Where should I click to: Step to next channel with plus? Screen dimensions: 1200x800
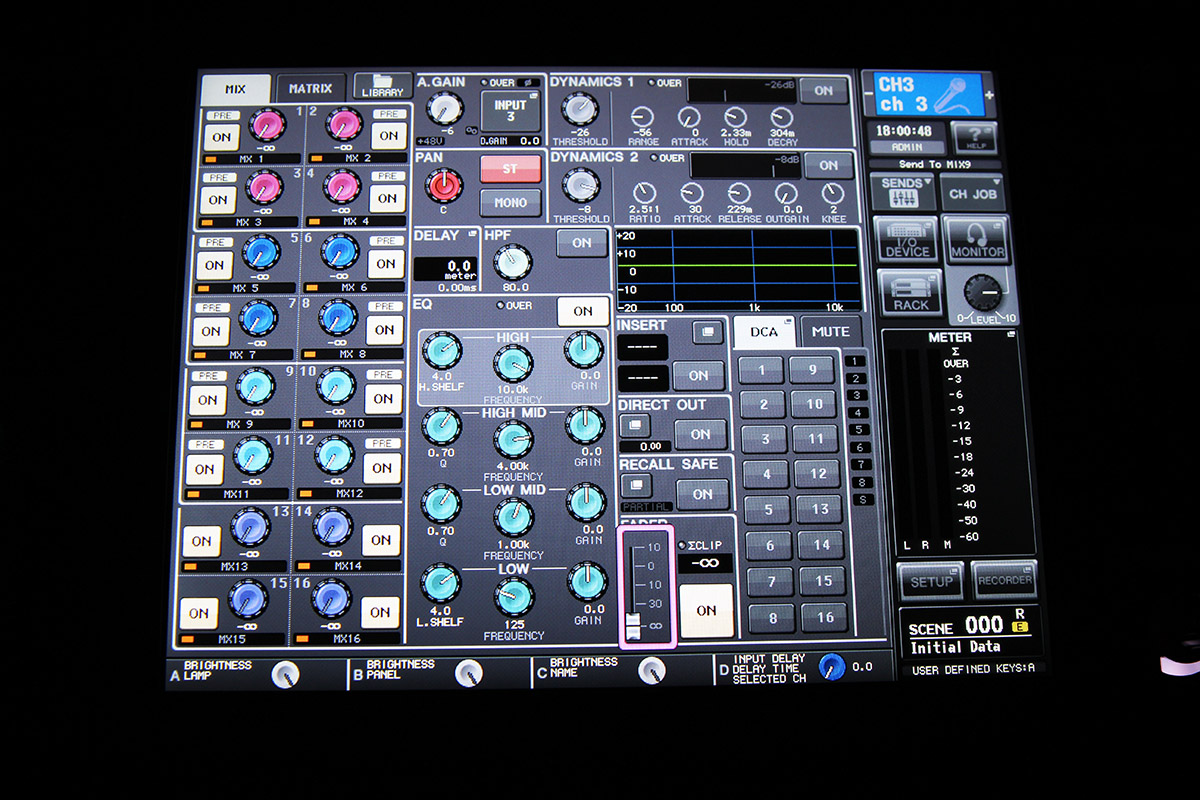click(990, 95)
